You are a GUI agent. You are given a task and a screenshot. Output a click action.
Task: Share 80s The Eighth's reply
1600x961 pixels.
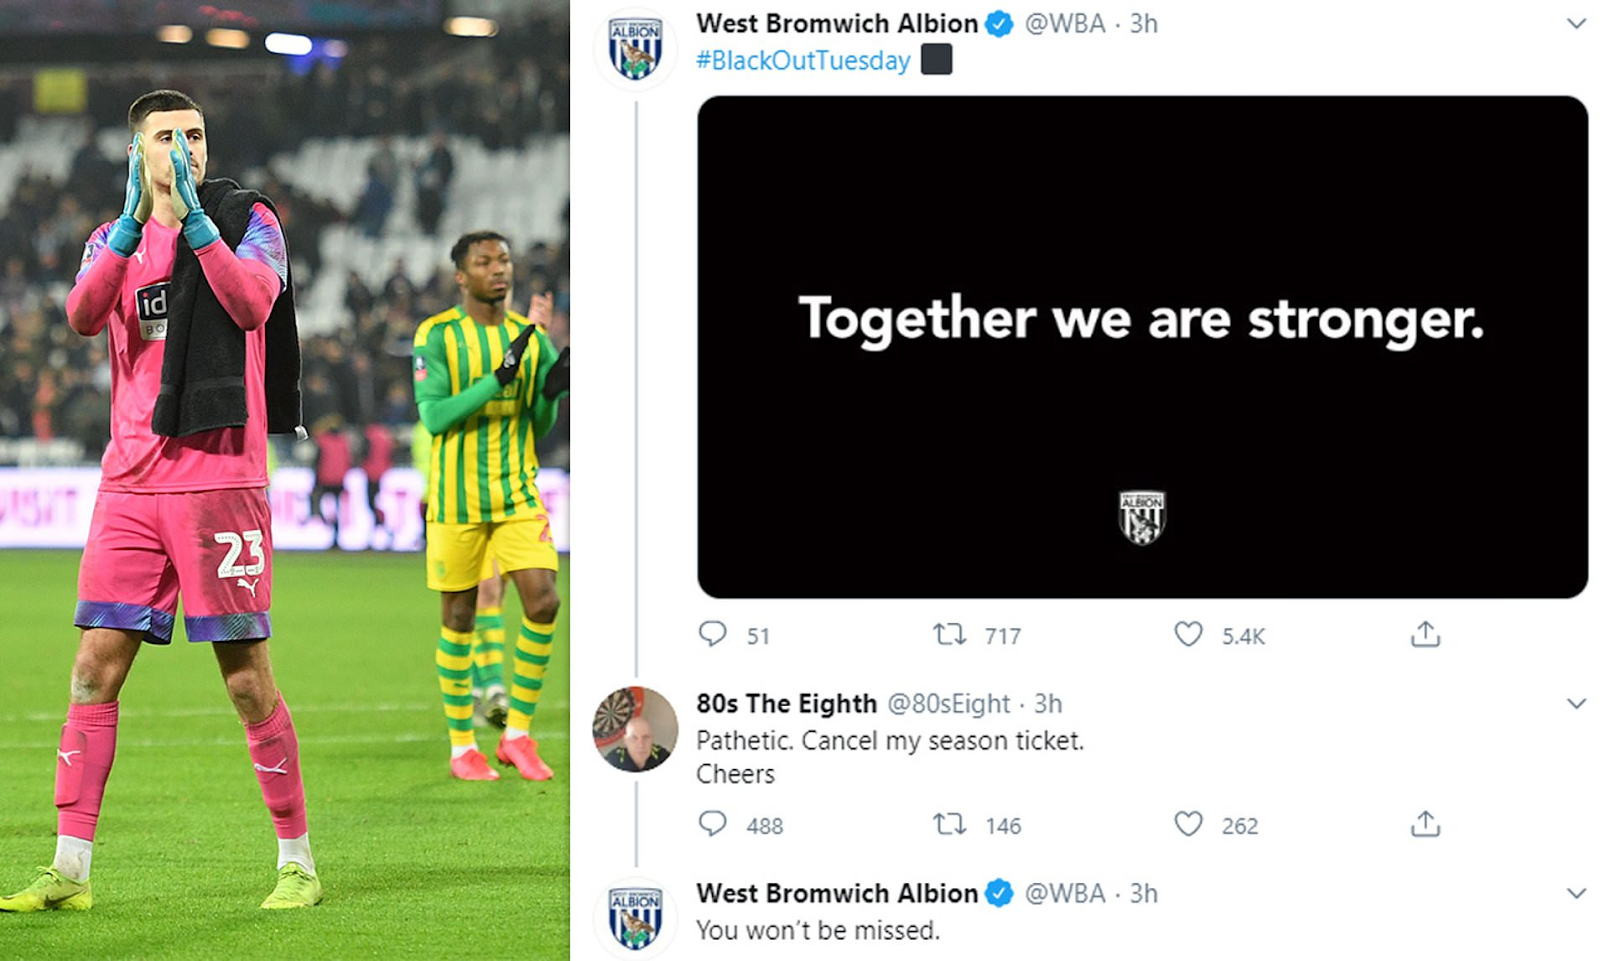click(x=1425, y=823)
